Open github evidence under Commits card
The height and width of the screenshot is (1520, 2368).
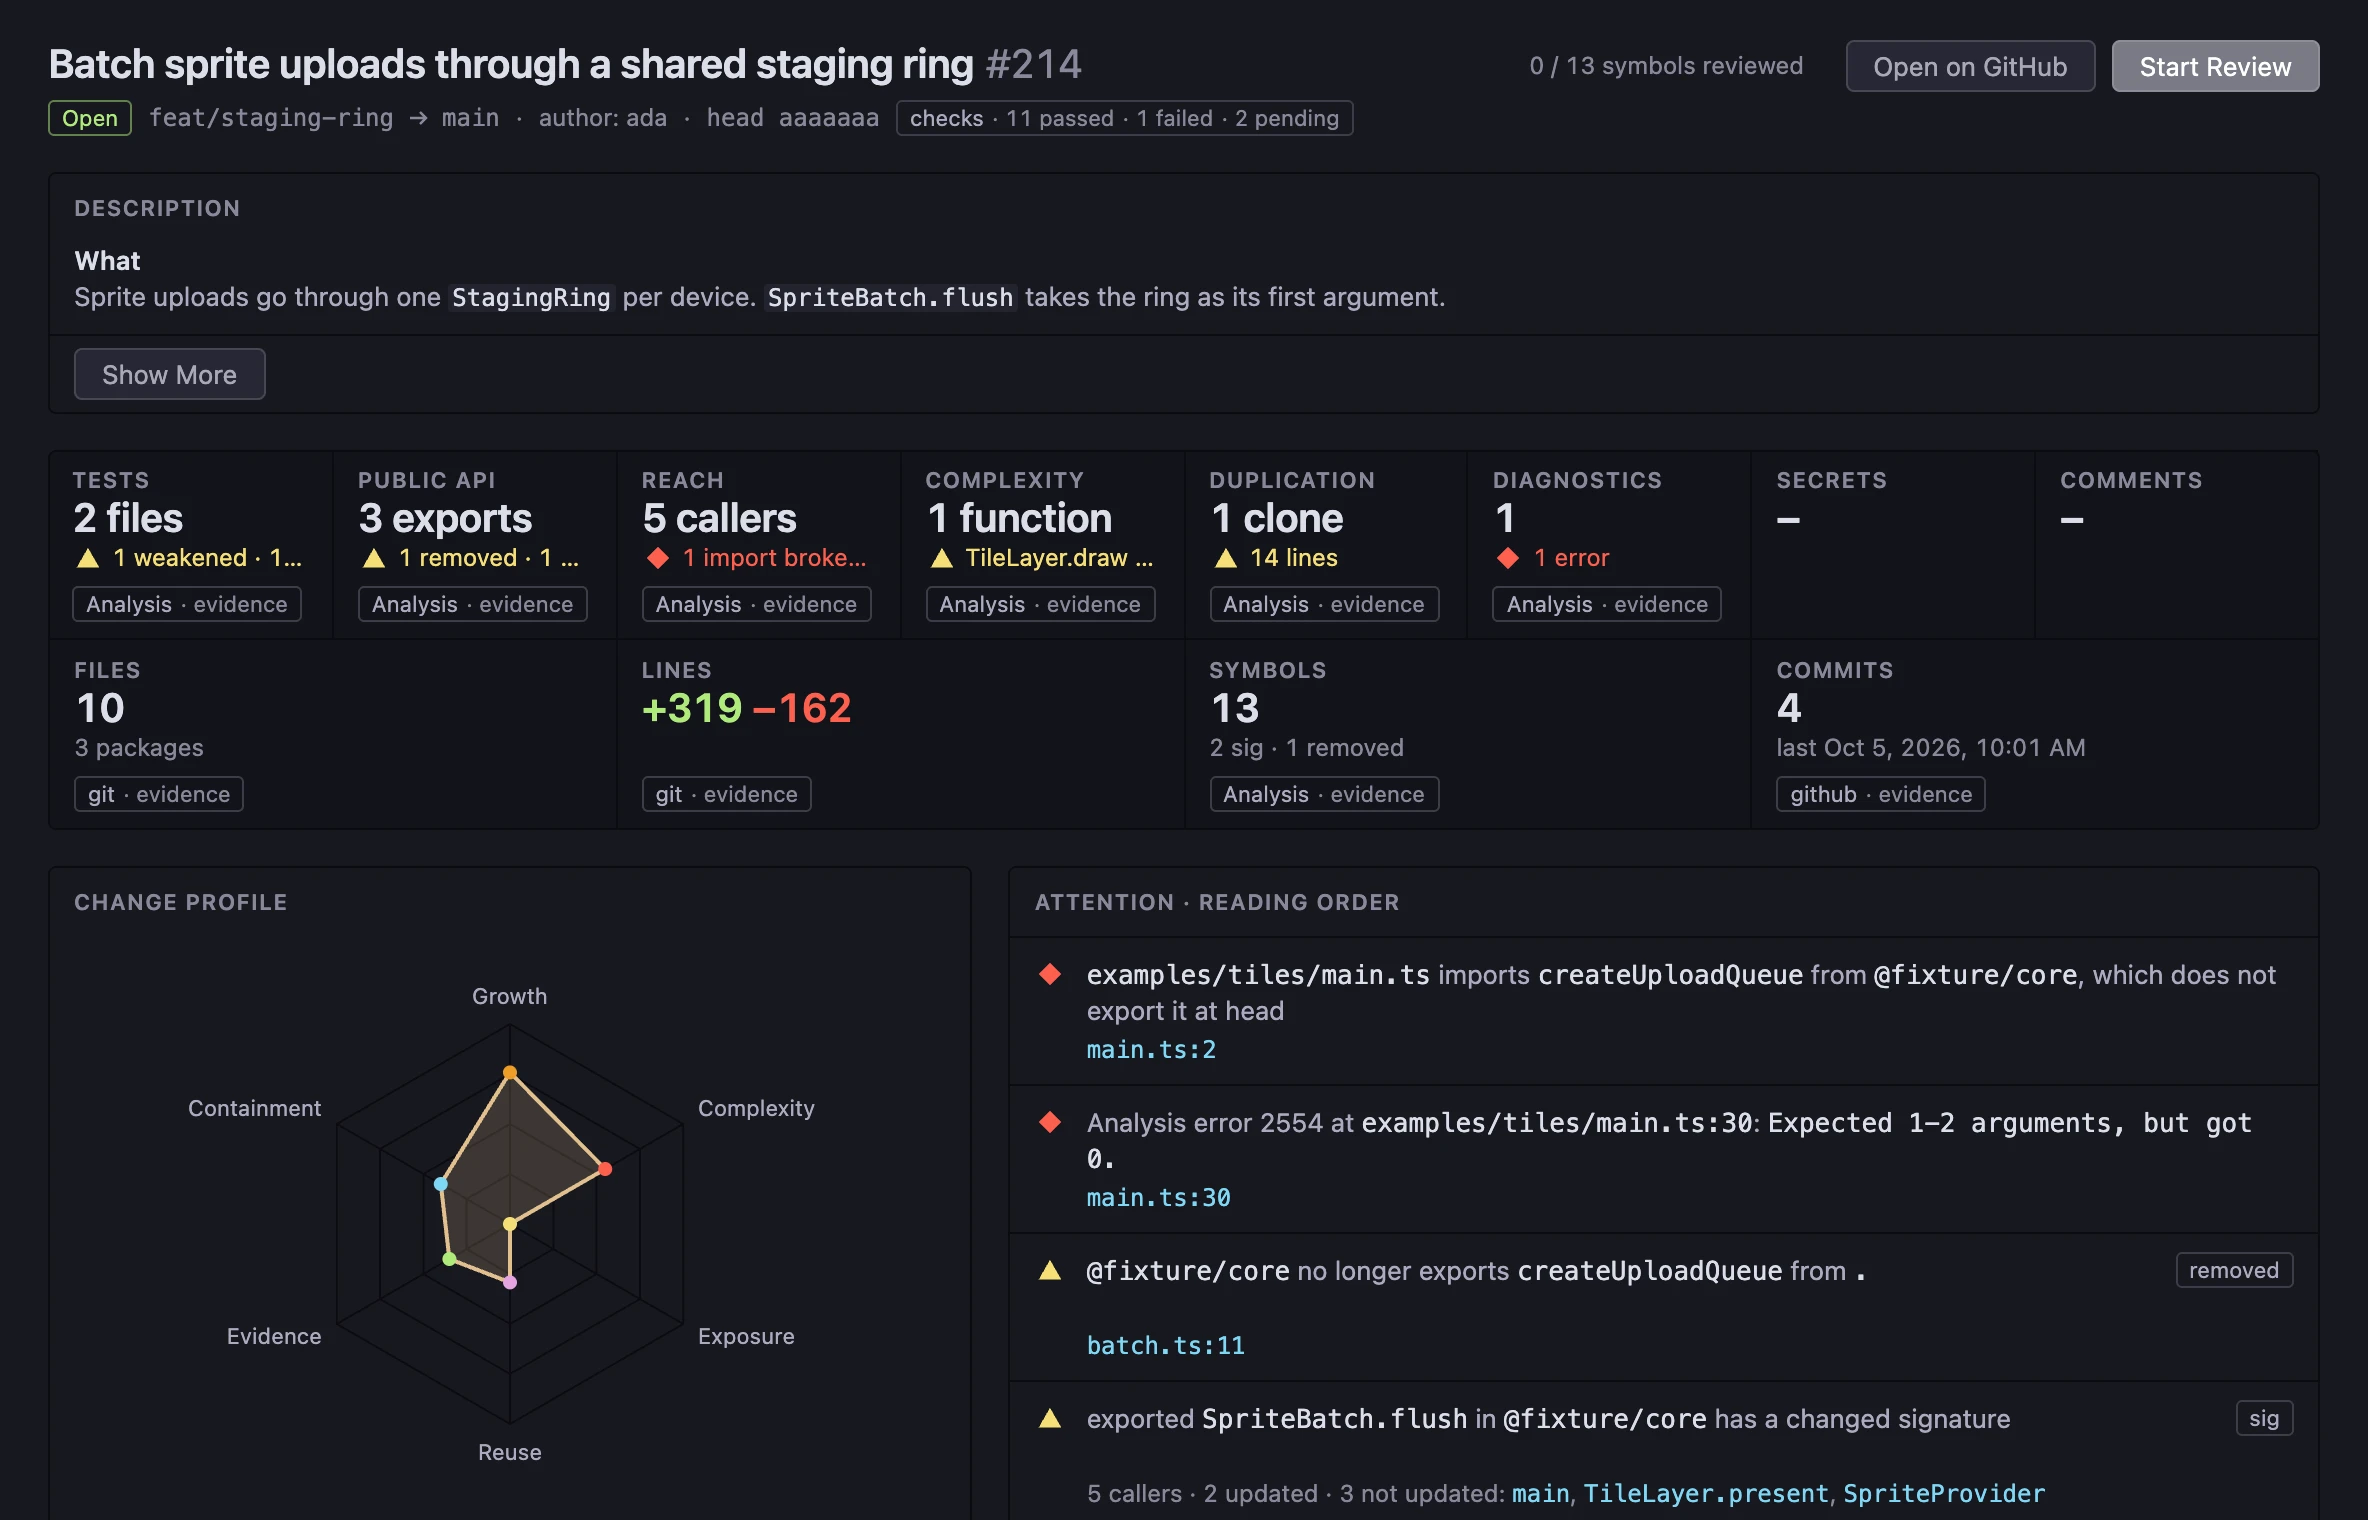(1881, 794)
